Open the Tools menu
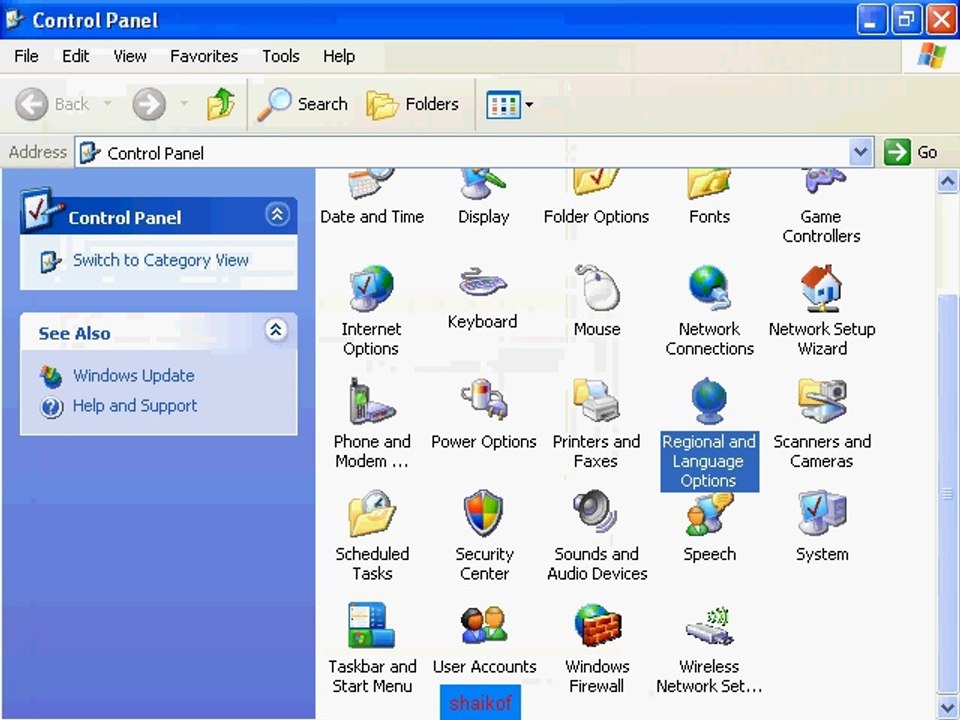960x720 pixels. (280, 56)
